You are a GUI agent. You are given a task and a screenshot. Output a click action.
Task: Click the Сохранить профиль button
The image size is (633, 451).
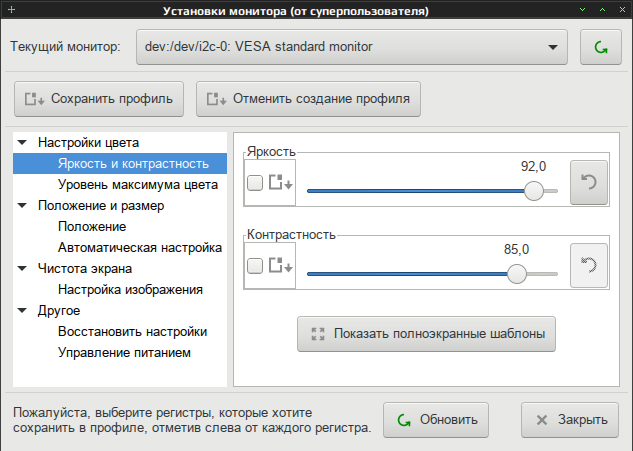tap(99, 99)
